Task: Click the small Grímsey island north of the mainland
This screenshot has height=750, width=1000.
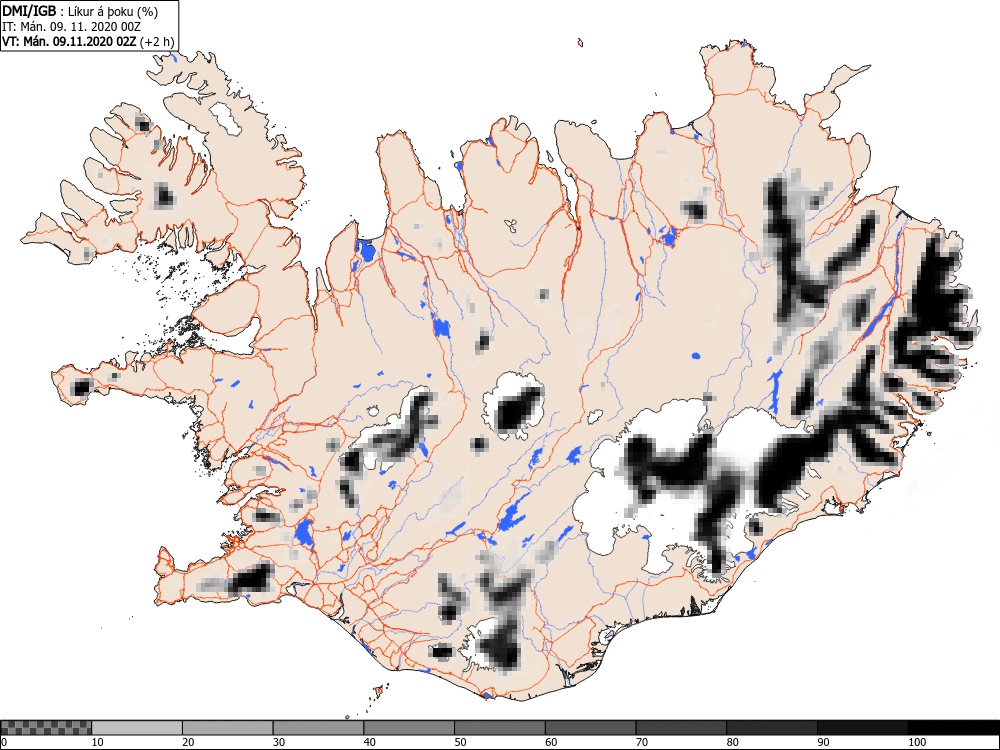Action: pyautogui.click(x=580, y=43)
